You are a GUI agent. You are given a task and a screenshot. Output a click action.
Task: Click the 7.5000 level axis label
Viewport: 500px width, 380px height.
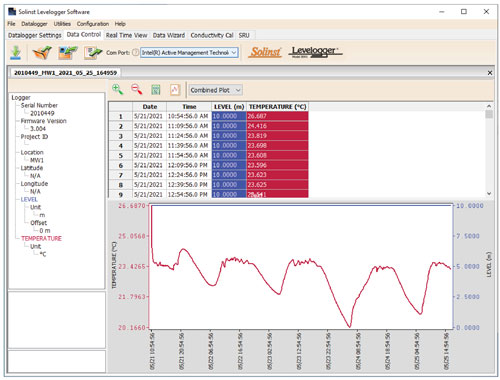(x=468, y=236)
